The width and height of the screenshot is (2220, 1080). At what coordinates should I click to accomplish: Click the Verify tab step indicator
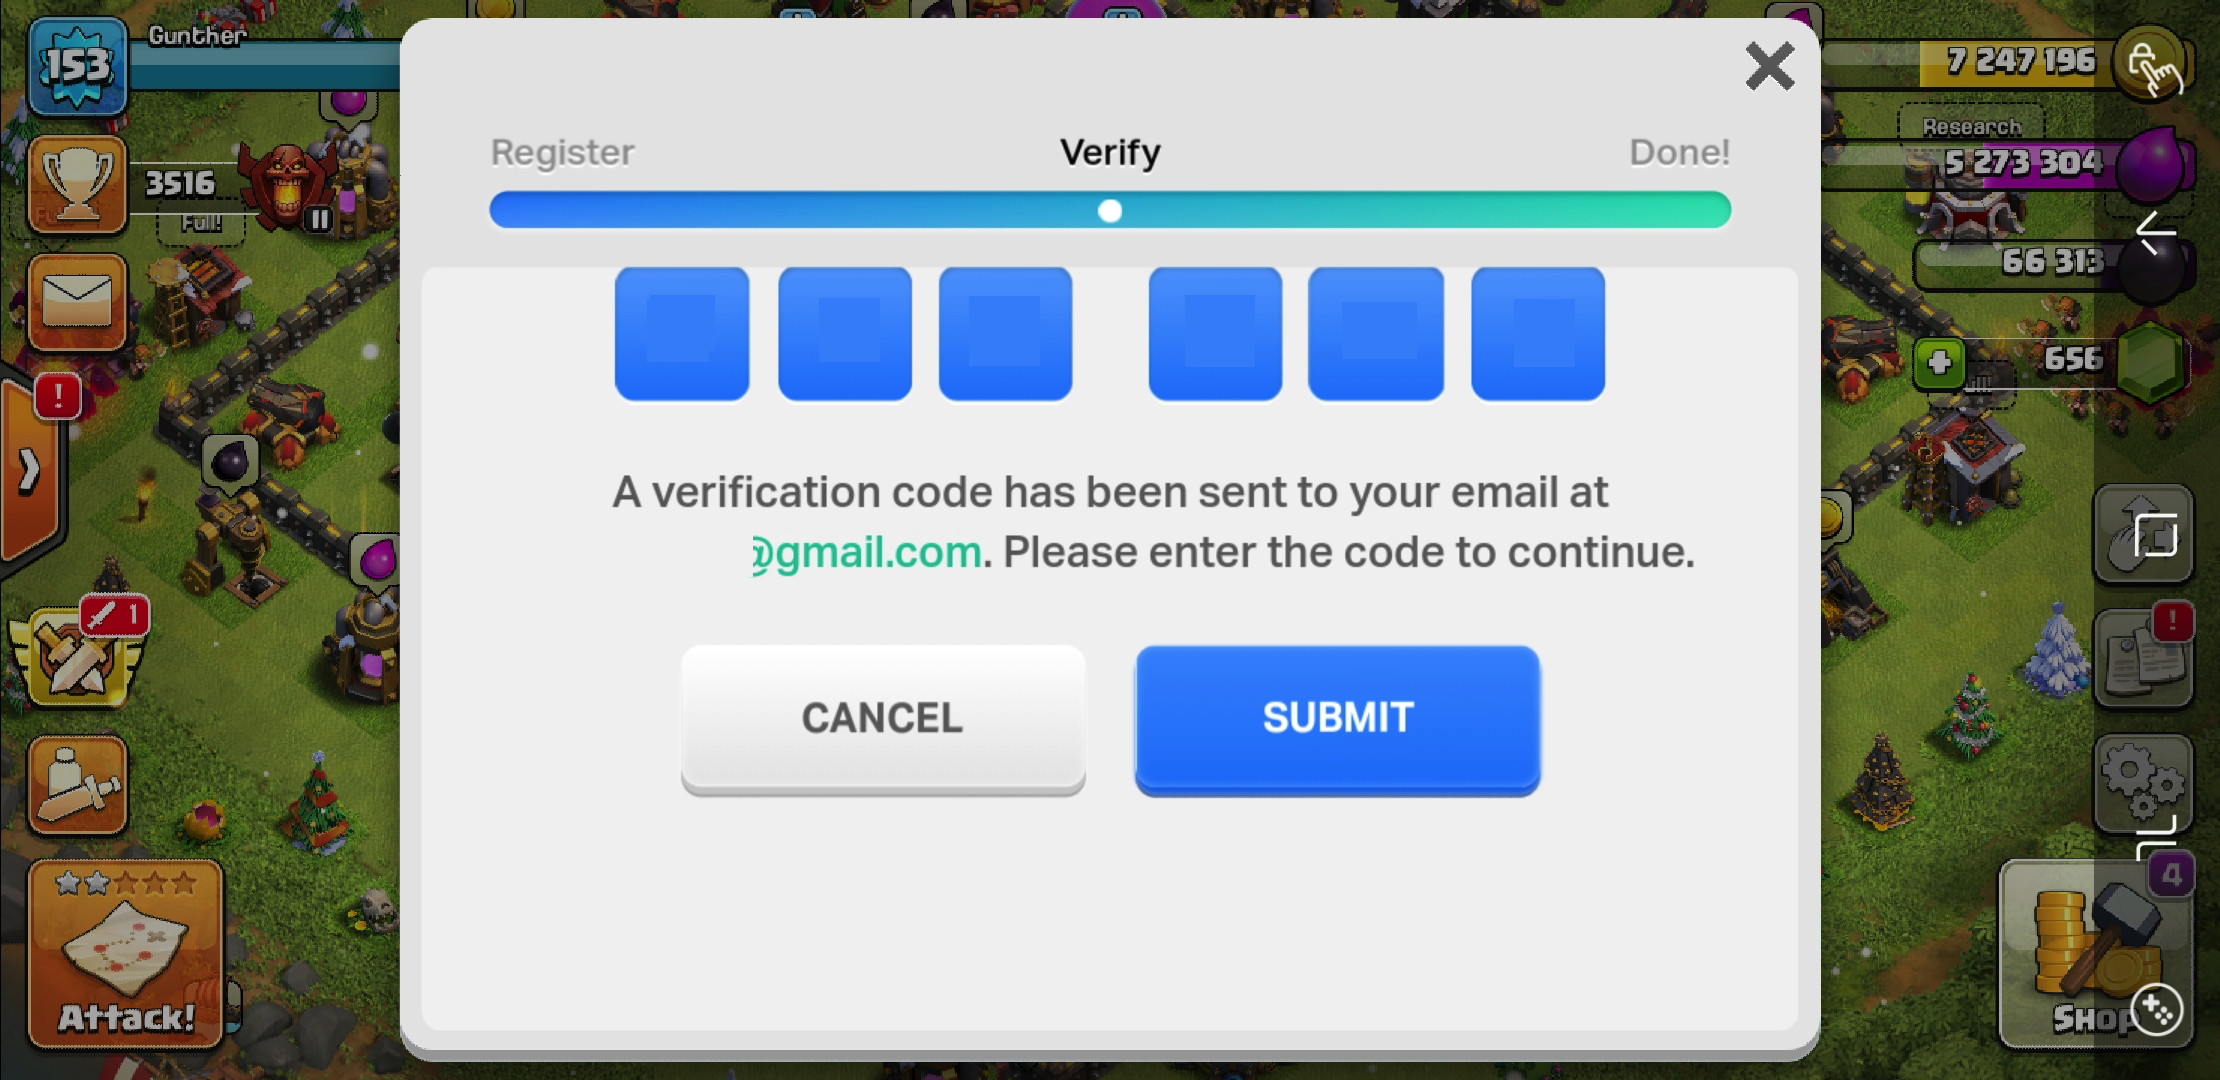click(x=1109, y=151)
